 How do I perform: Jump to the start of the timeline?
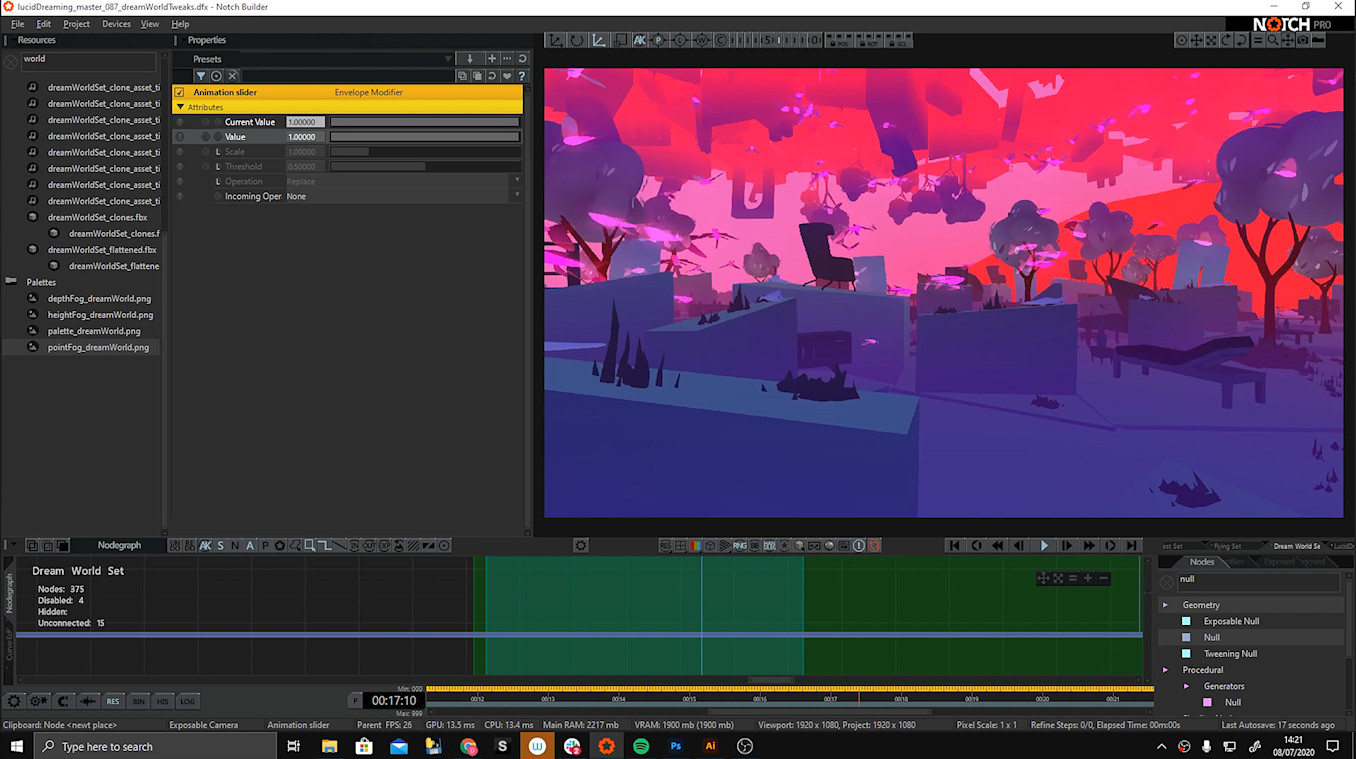pos(954,546)
